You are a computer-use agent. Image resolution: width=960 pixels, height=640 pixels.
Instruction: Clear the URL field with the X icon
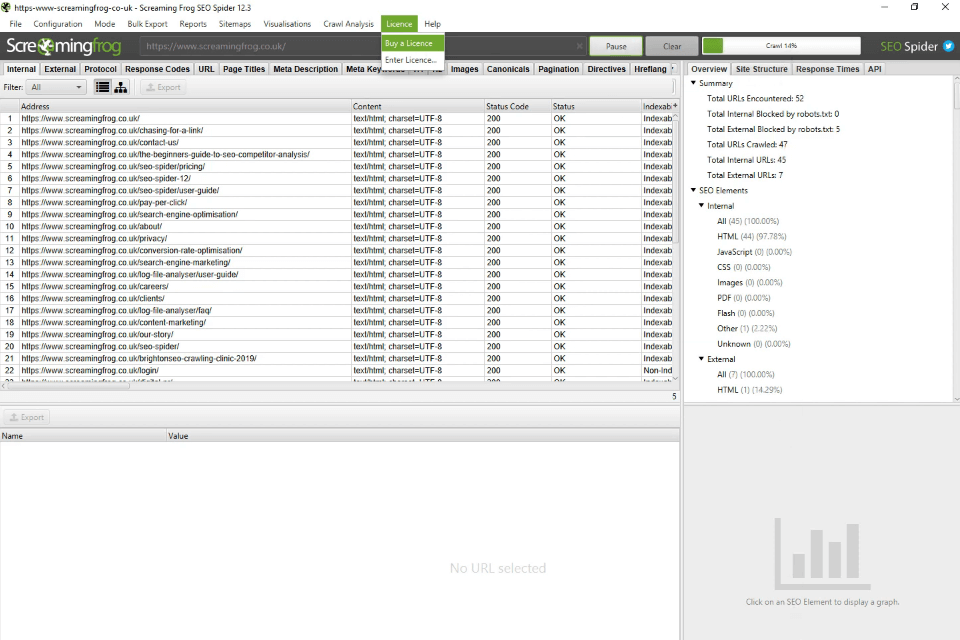[579, 46]
